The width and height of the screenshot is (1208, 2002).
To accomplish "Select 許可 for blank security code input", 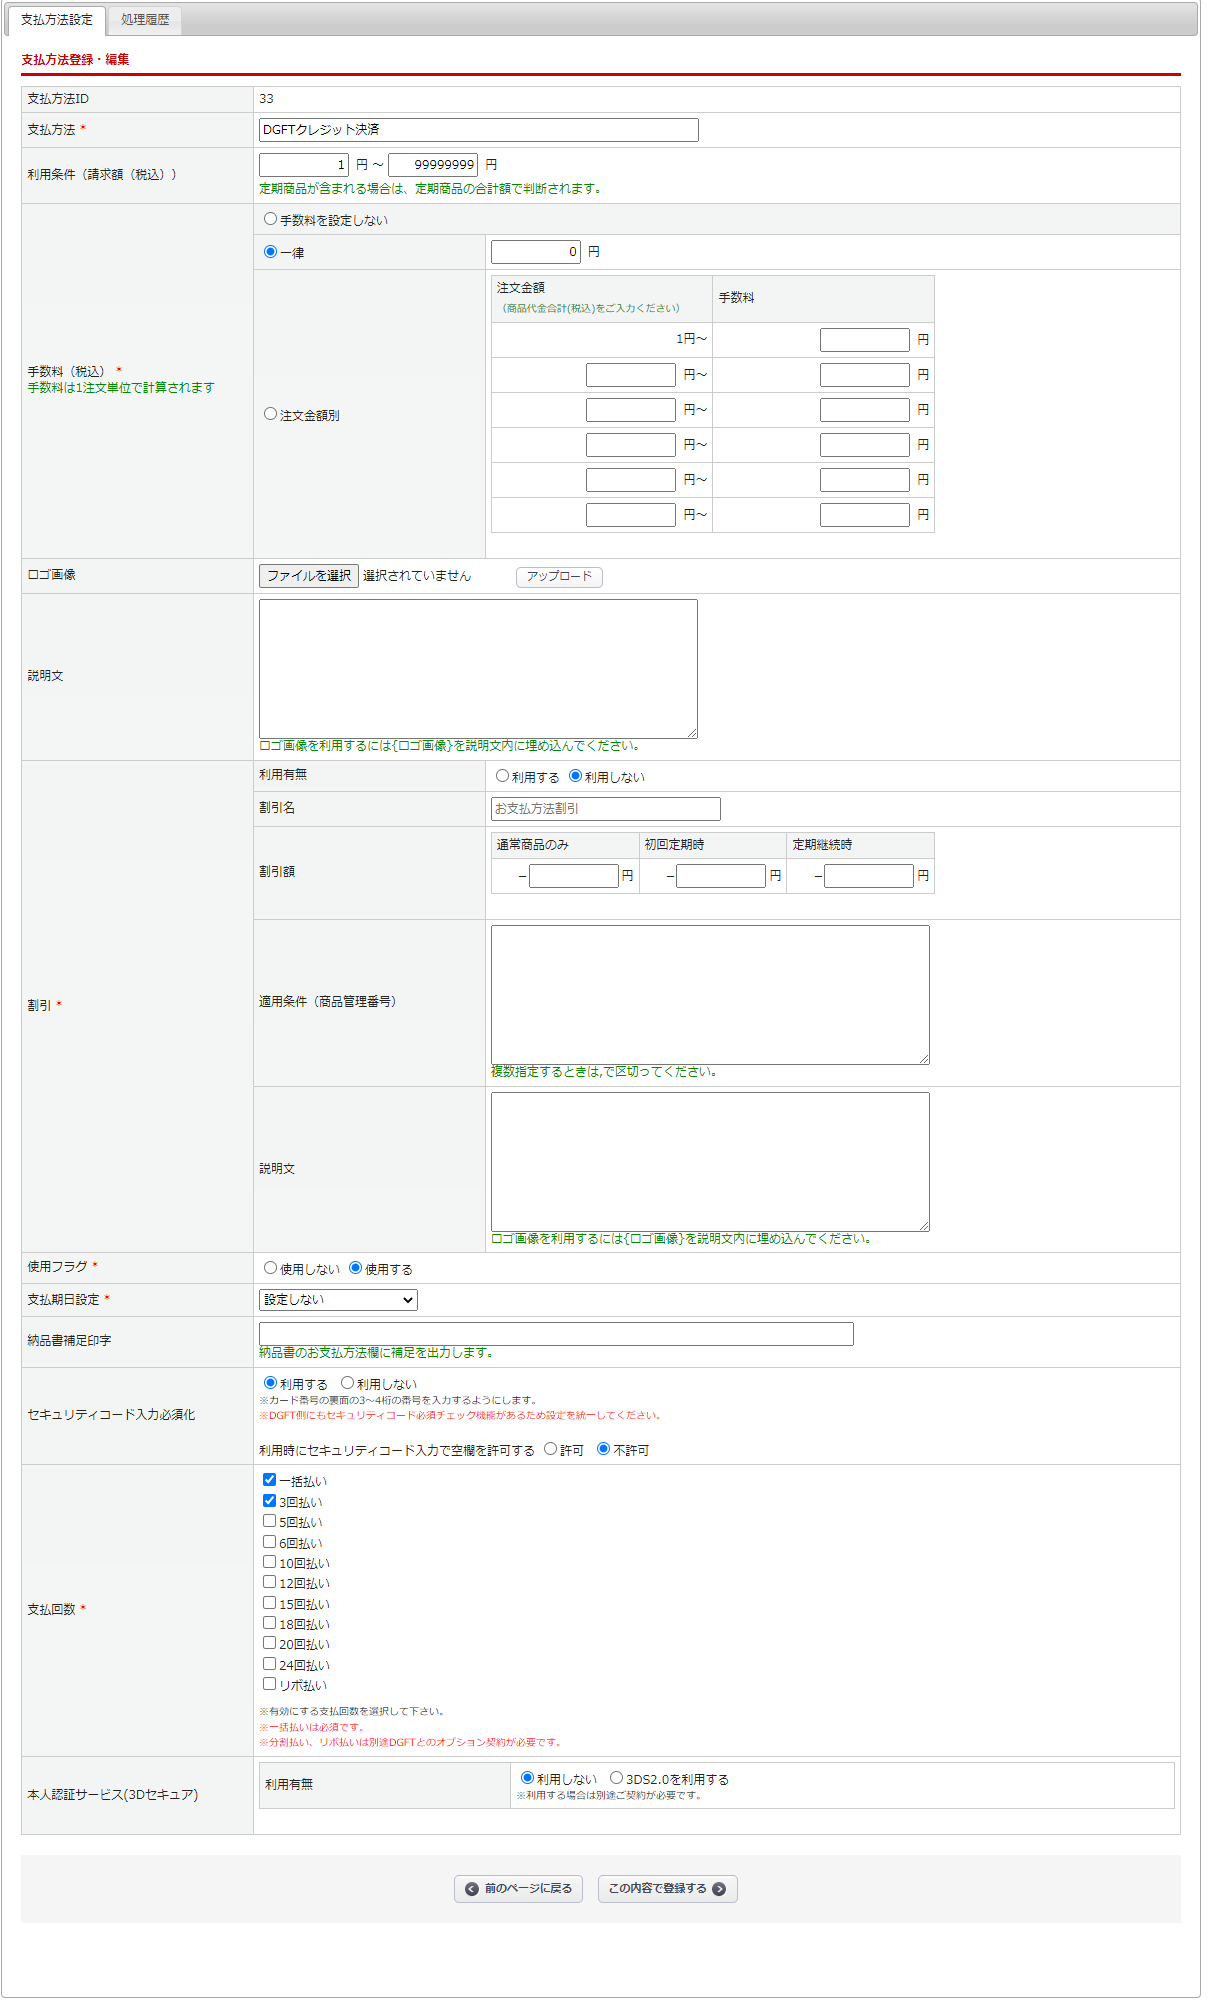I will click(x=550, y=1449).
